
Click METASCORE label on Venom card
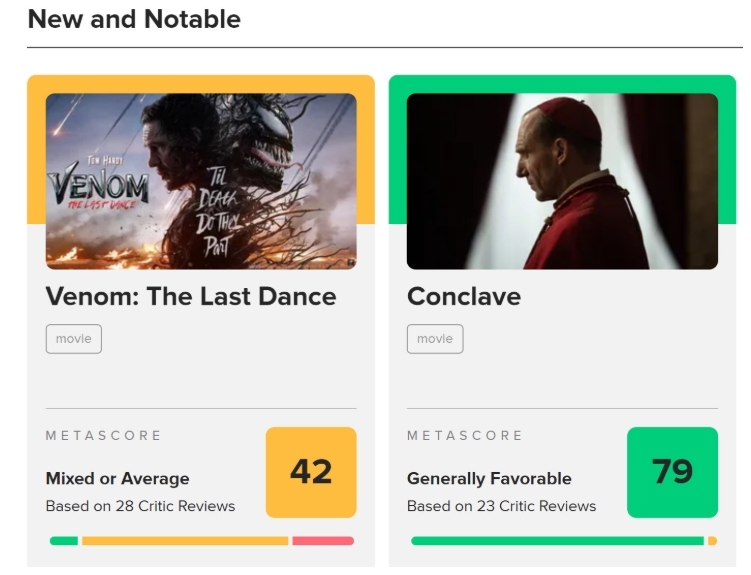[103, 435]
